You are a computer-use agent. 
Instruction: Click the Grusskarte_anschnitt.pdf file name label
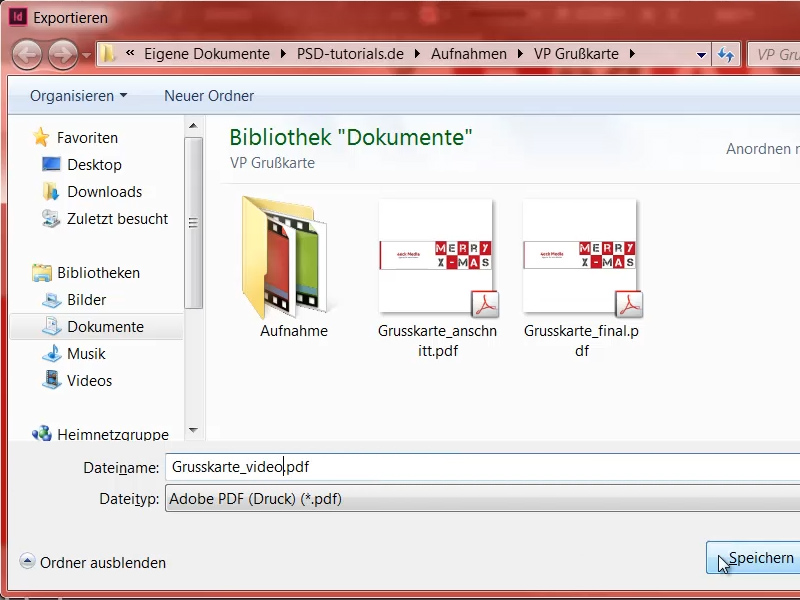pos(437,341)
